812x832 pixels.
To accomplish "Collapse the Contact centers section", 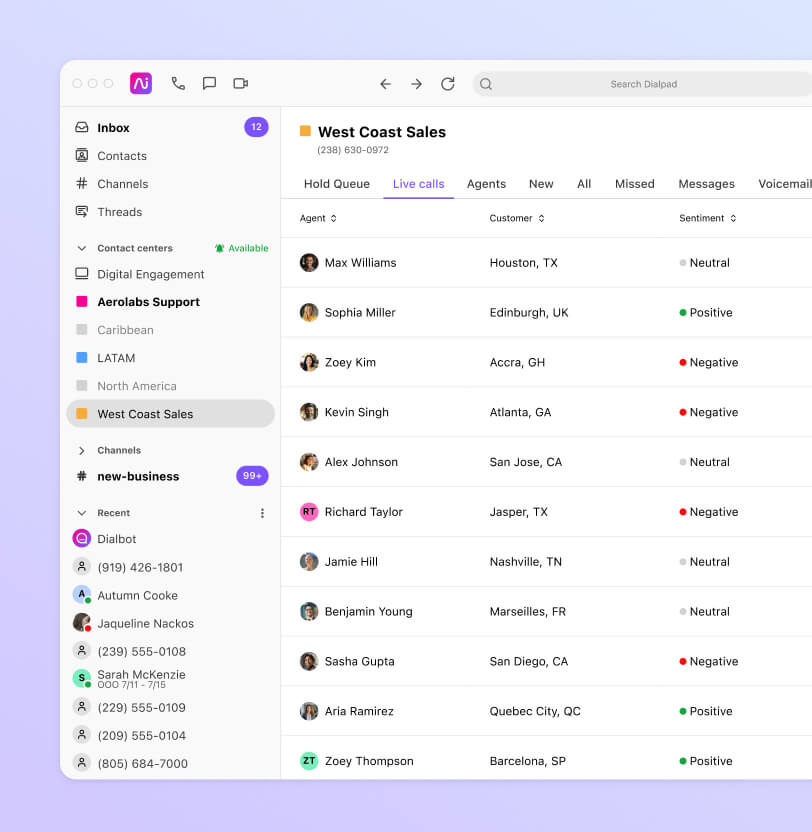I will (81, 247).
